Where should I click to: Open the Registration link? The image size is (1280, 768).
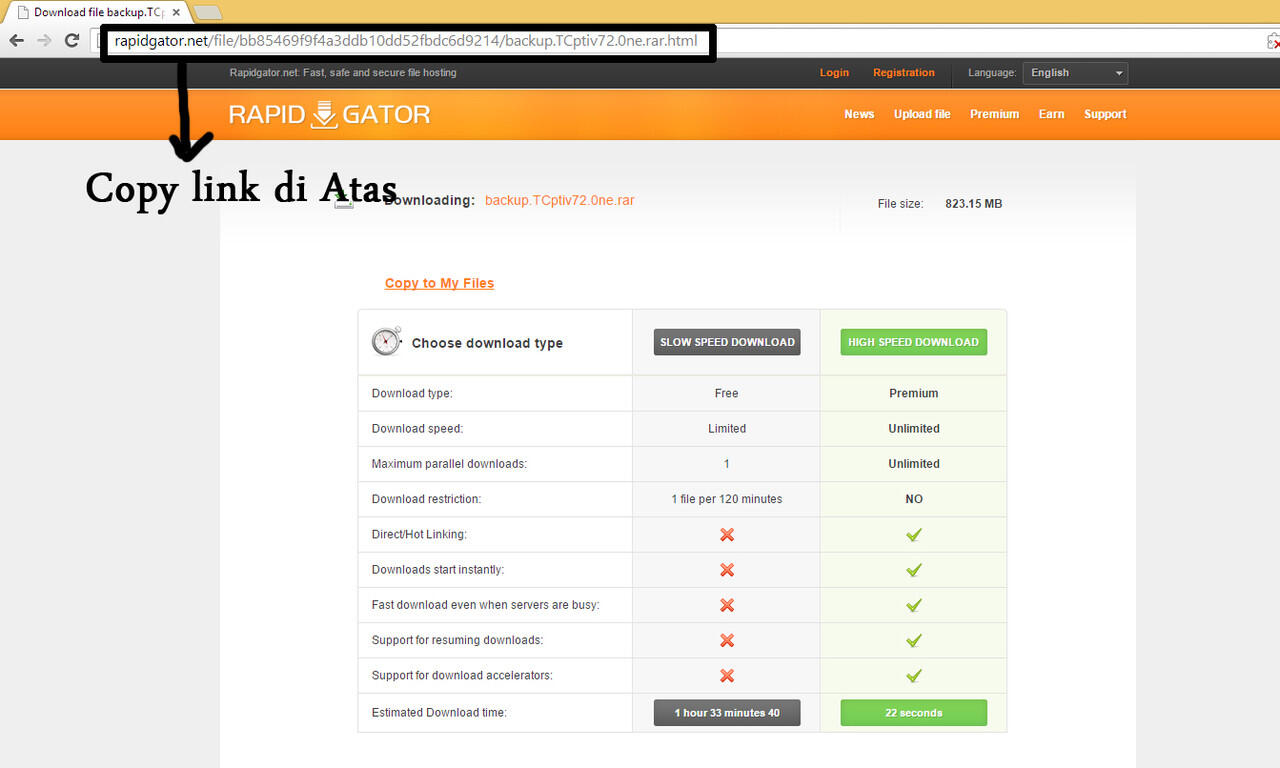pyautogui.click(x=904, y=73)
